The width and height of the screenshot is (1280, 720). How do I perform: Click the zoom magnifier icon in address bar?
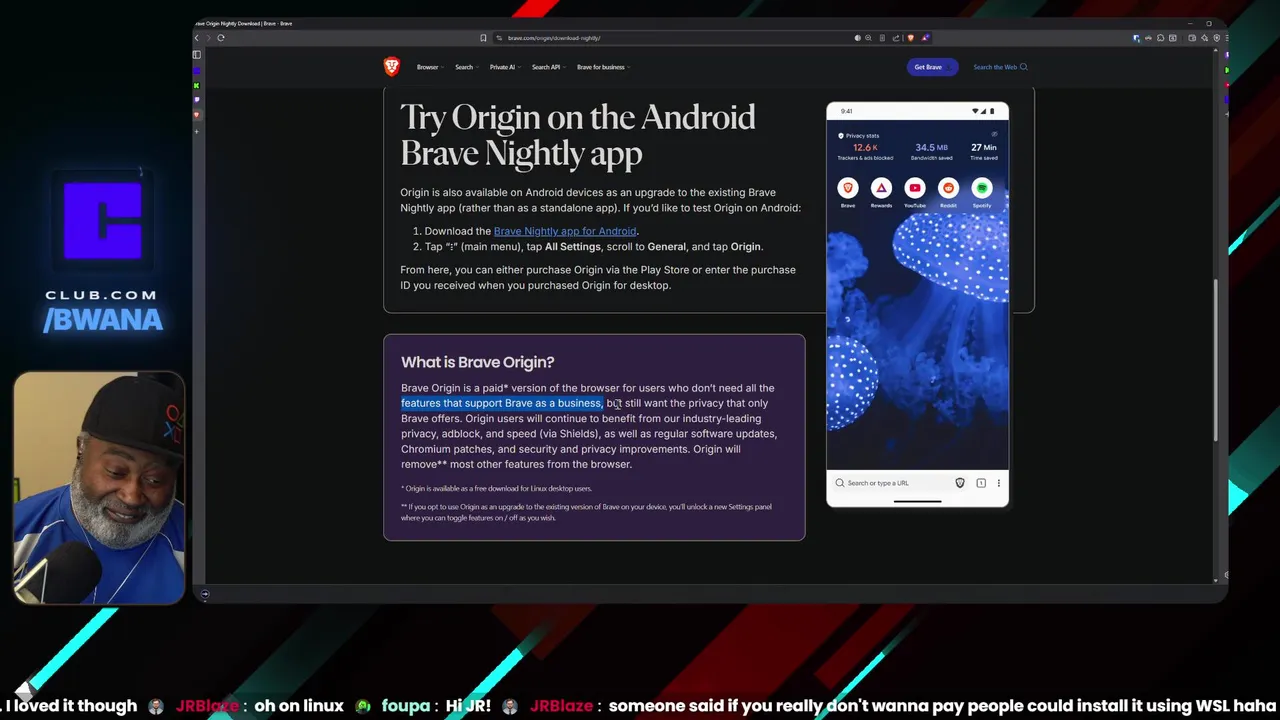pyautogui.click(x=868, y=38)
